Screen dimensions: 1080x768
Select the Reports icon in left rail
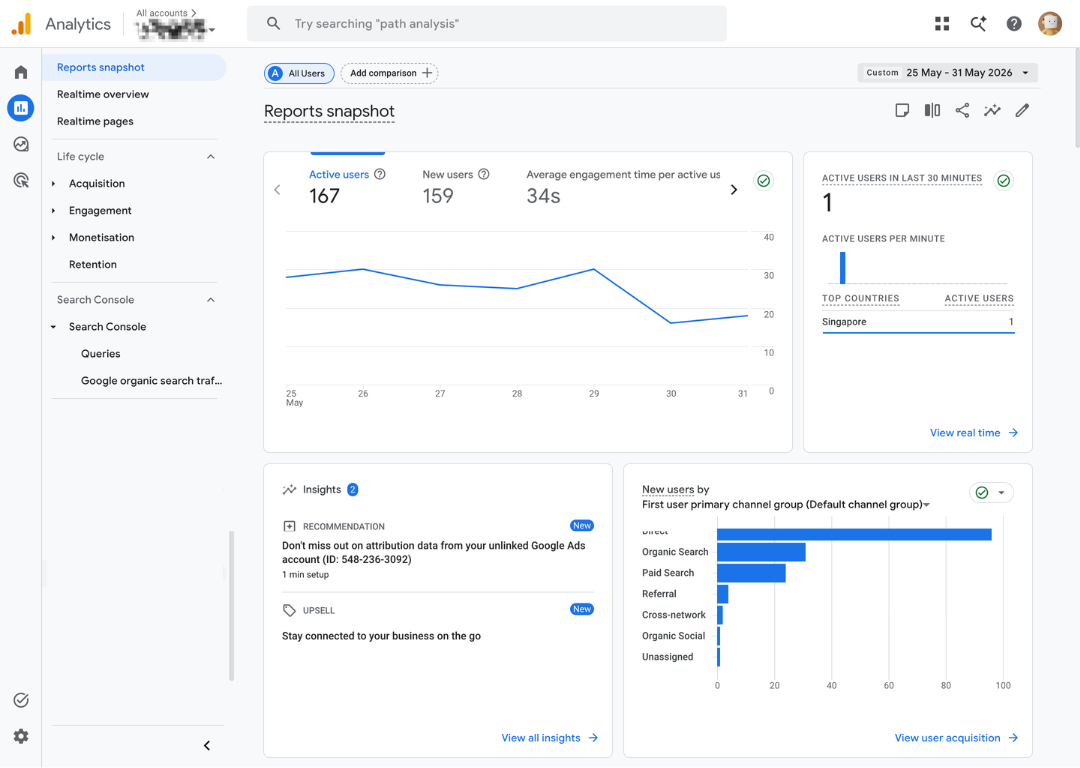[x=21, y=107]
